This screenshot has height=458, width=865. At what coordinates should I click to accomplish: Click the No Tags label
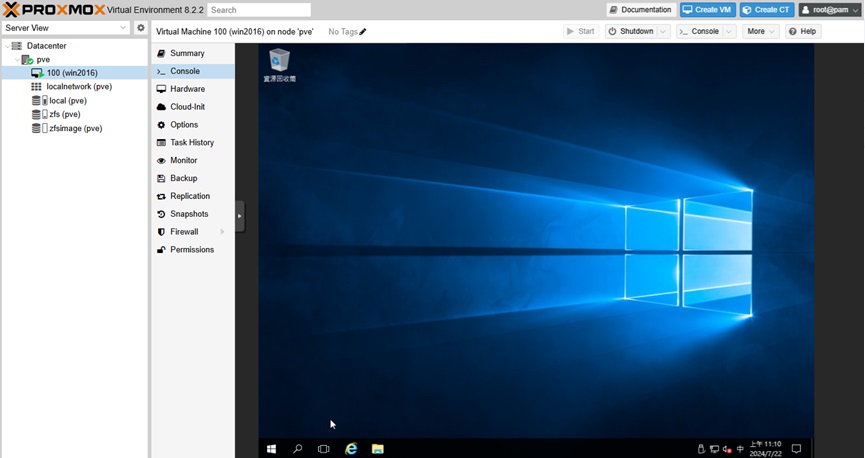(343, 32)
